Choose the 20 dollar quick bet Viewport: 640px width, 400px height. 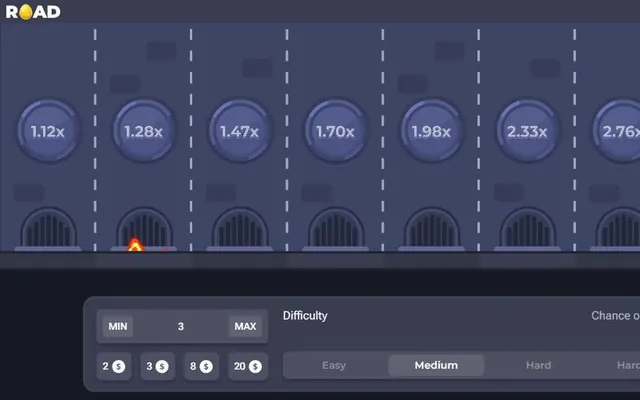(248, 366)
